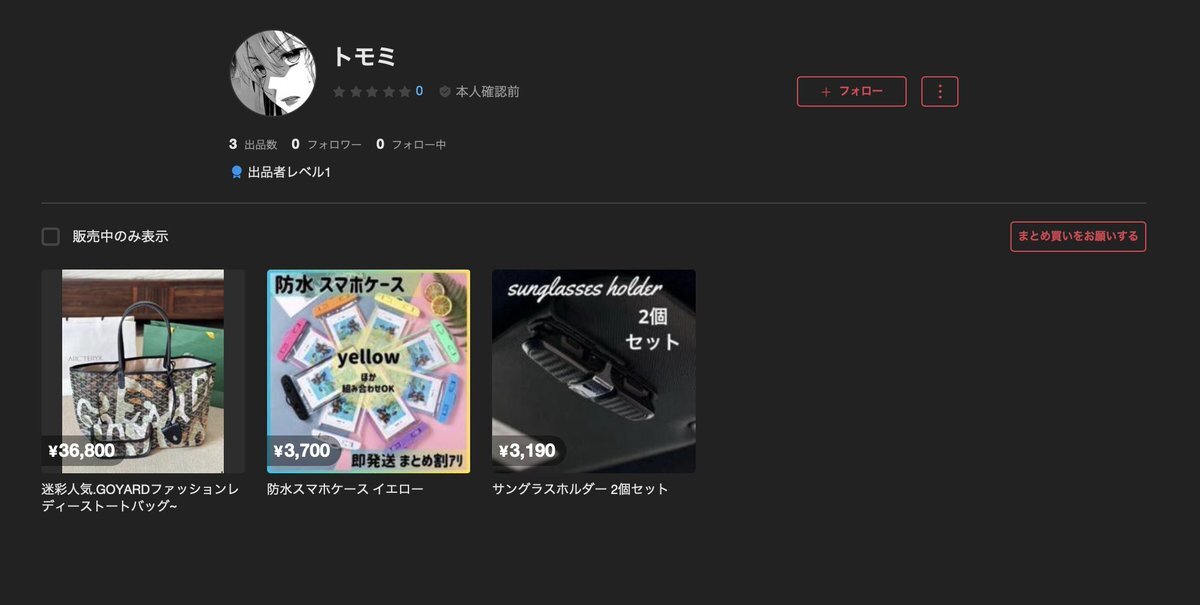This screenshot has width=1200, height=605.
Task: Open the three-dot more options menu
Action: (x=940, y=91)
